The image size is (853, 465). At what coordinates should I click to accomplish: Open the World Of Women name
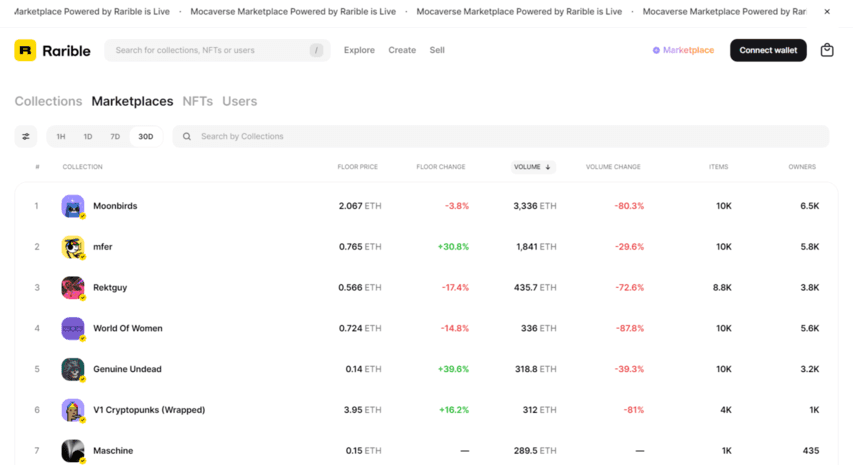[128, 328]
